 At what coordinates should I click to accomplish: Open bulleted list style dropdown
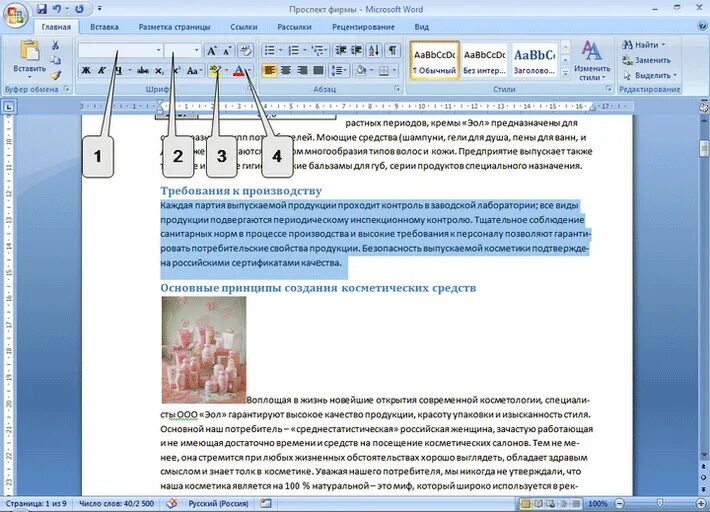click(281, 50)
